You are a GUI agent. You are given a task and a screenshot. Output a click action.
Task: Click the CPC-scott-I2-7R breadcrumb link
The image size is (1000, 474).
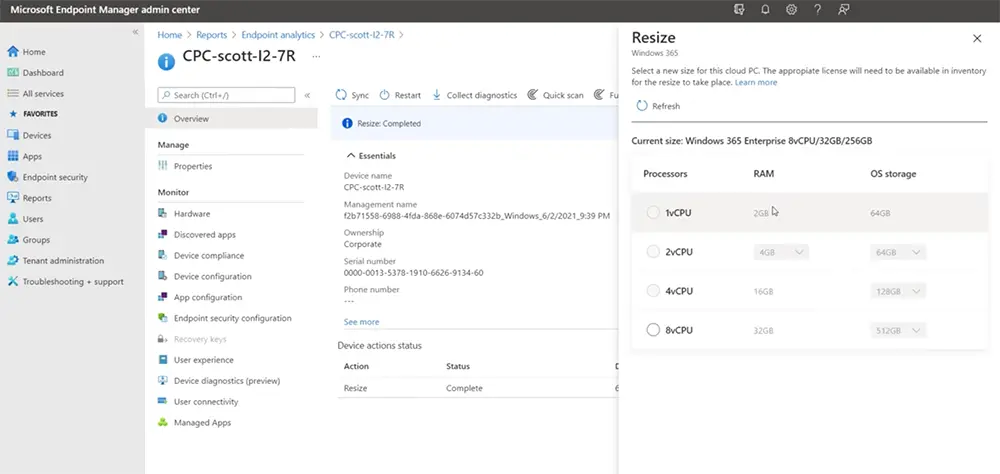[362, 35]
